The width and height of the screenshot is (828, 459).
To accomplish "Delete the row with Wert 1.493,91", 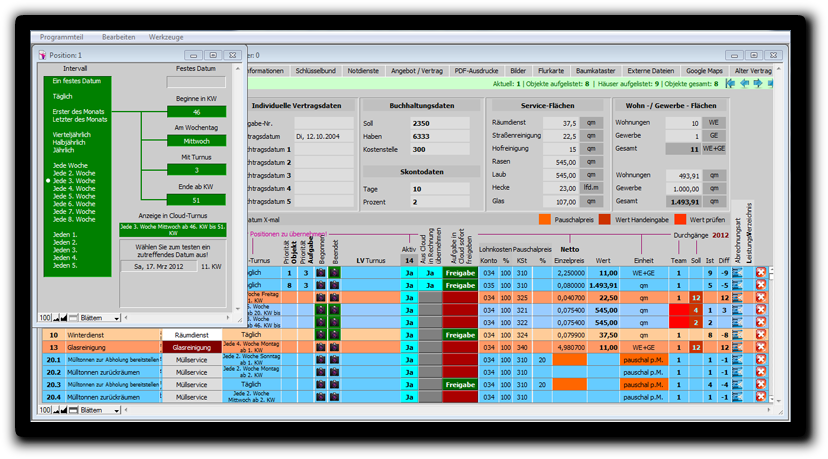I will [x=760, y=285].
